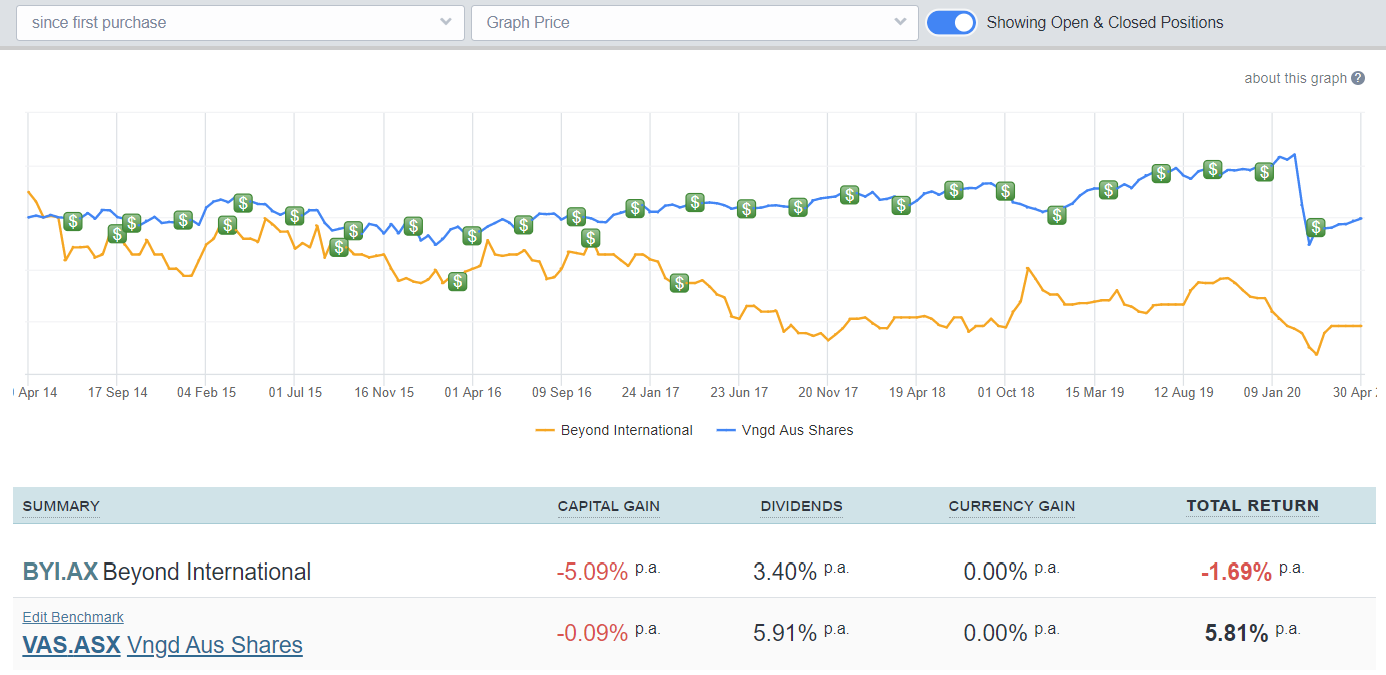
Task: Click VAS.ASX capital gain value -0.09%
Action: [x=592, y=632]
